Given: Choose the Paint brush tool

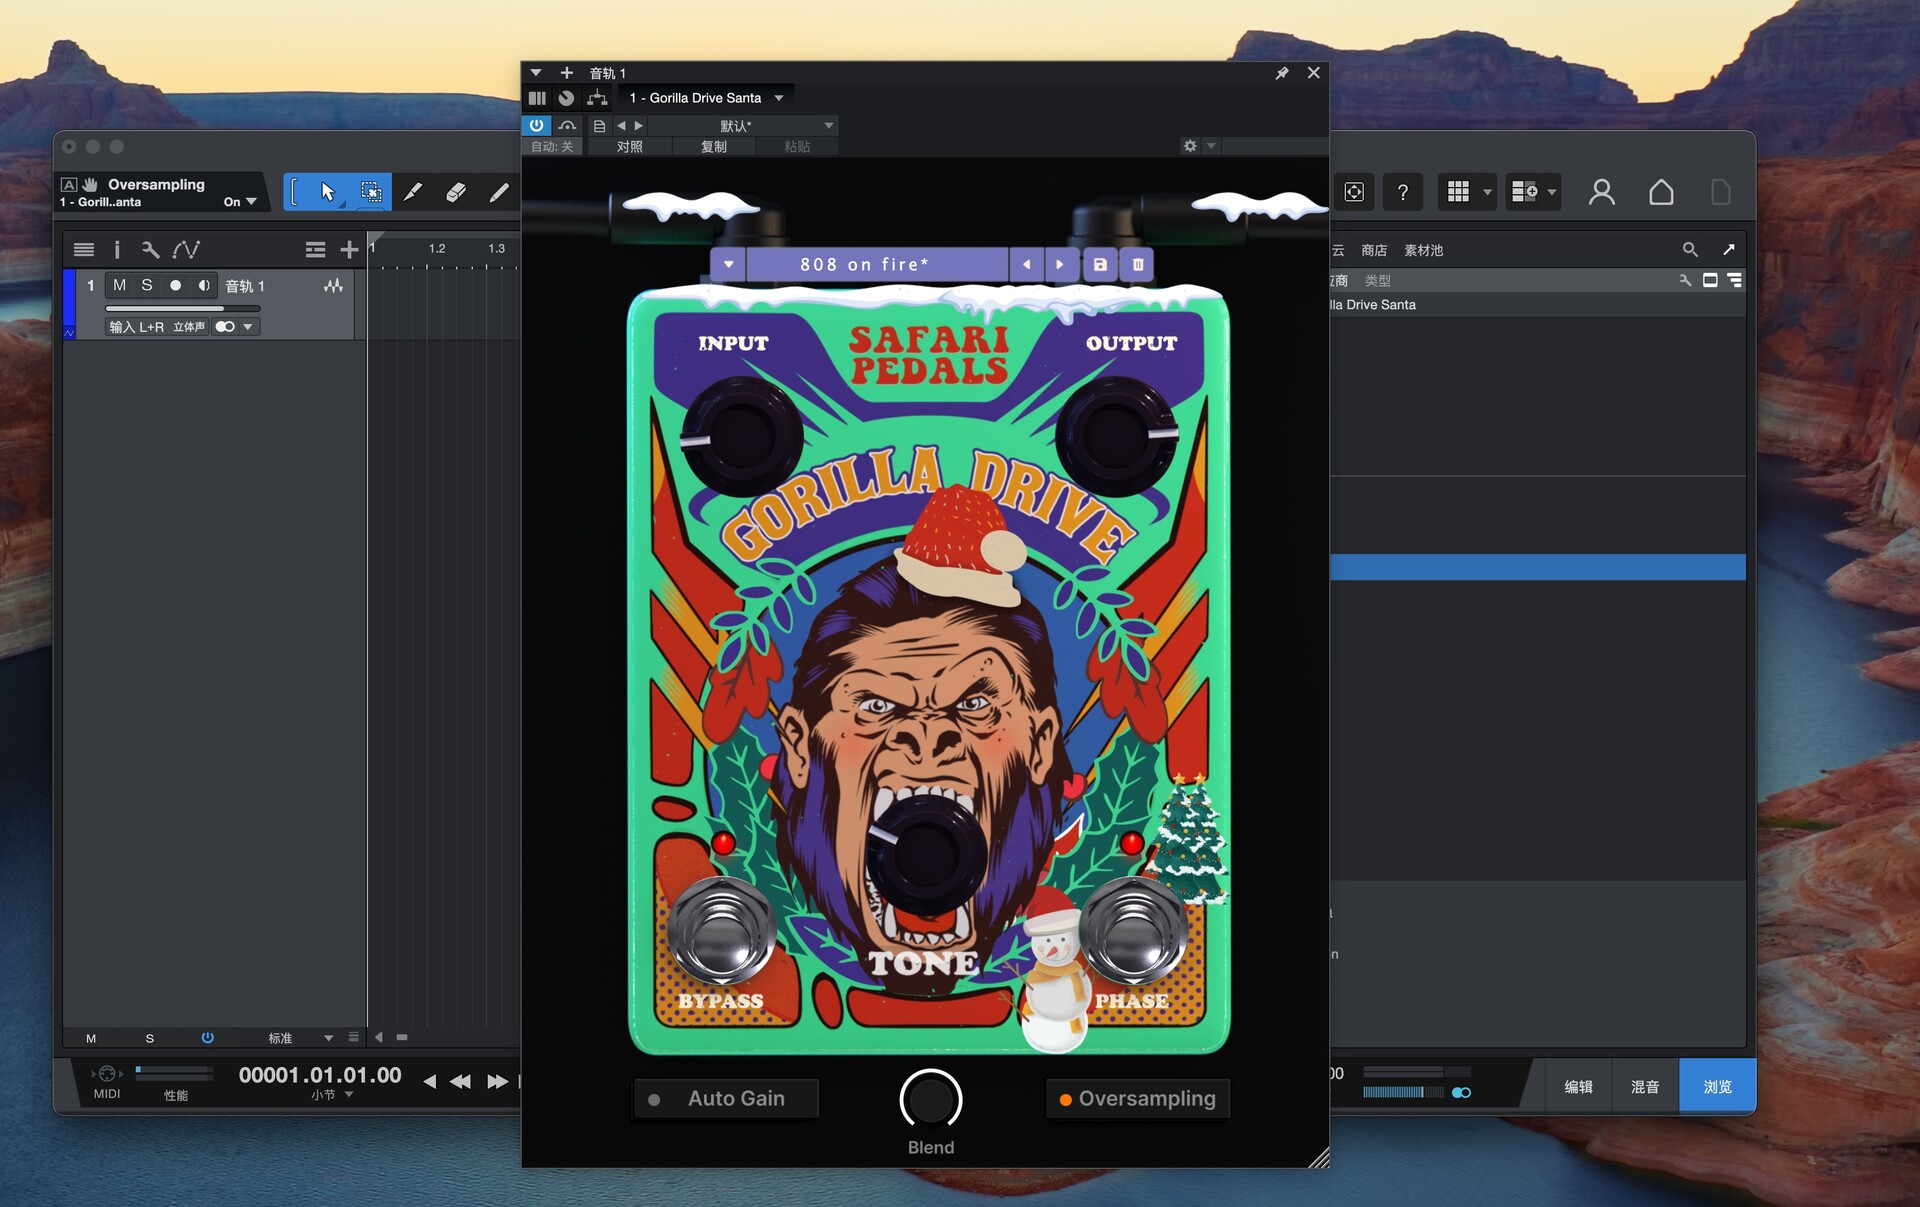Looking at the screenshot, I should [x=498, y=192].
